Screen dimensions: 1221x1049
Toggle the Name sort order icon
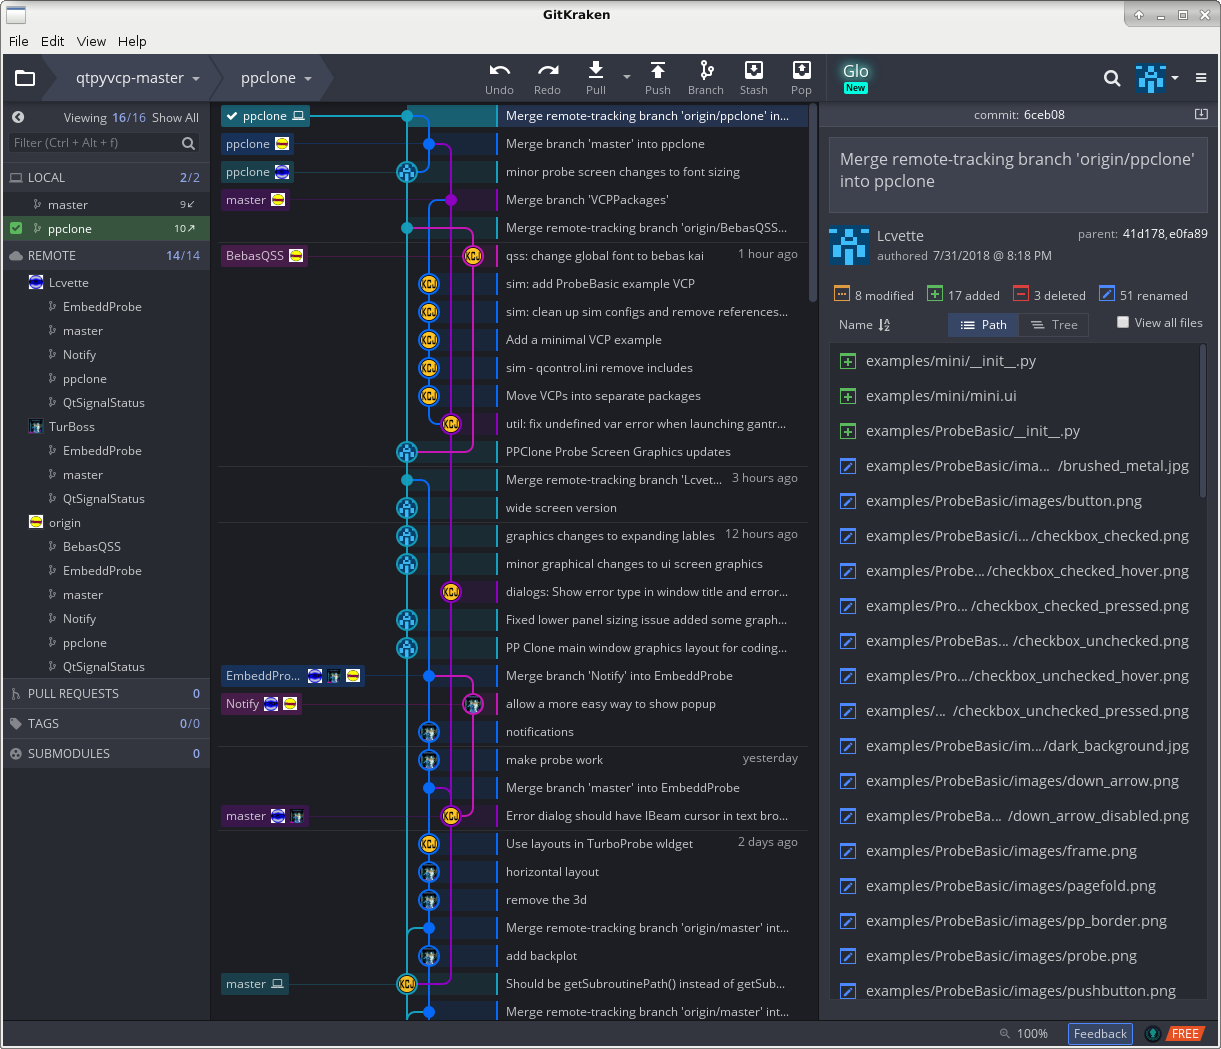884,325
